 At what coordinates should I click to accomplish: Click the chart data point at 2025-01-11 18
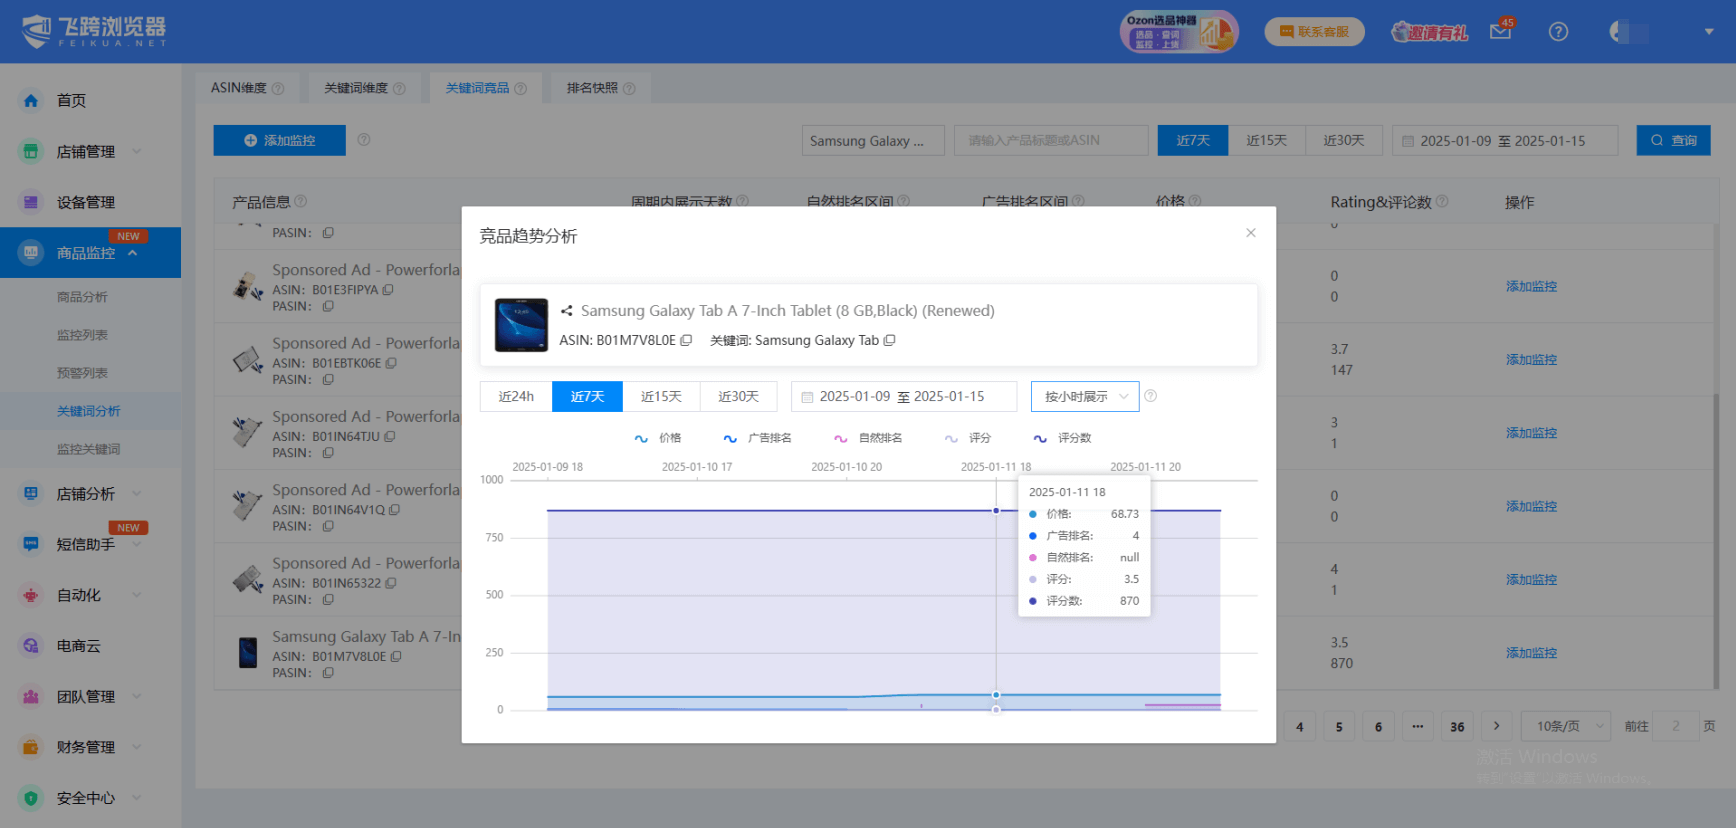996,511
